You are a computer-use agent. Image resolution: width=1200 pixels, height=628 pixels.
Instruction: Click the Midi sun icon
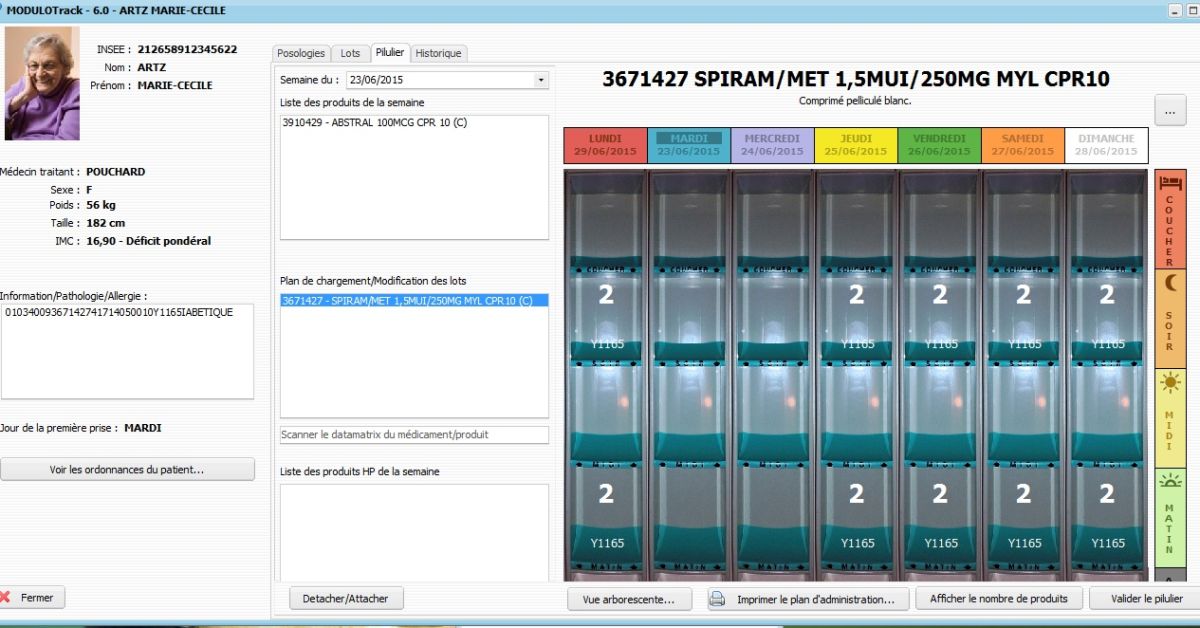[1170, 383]
